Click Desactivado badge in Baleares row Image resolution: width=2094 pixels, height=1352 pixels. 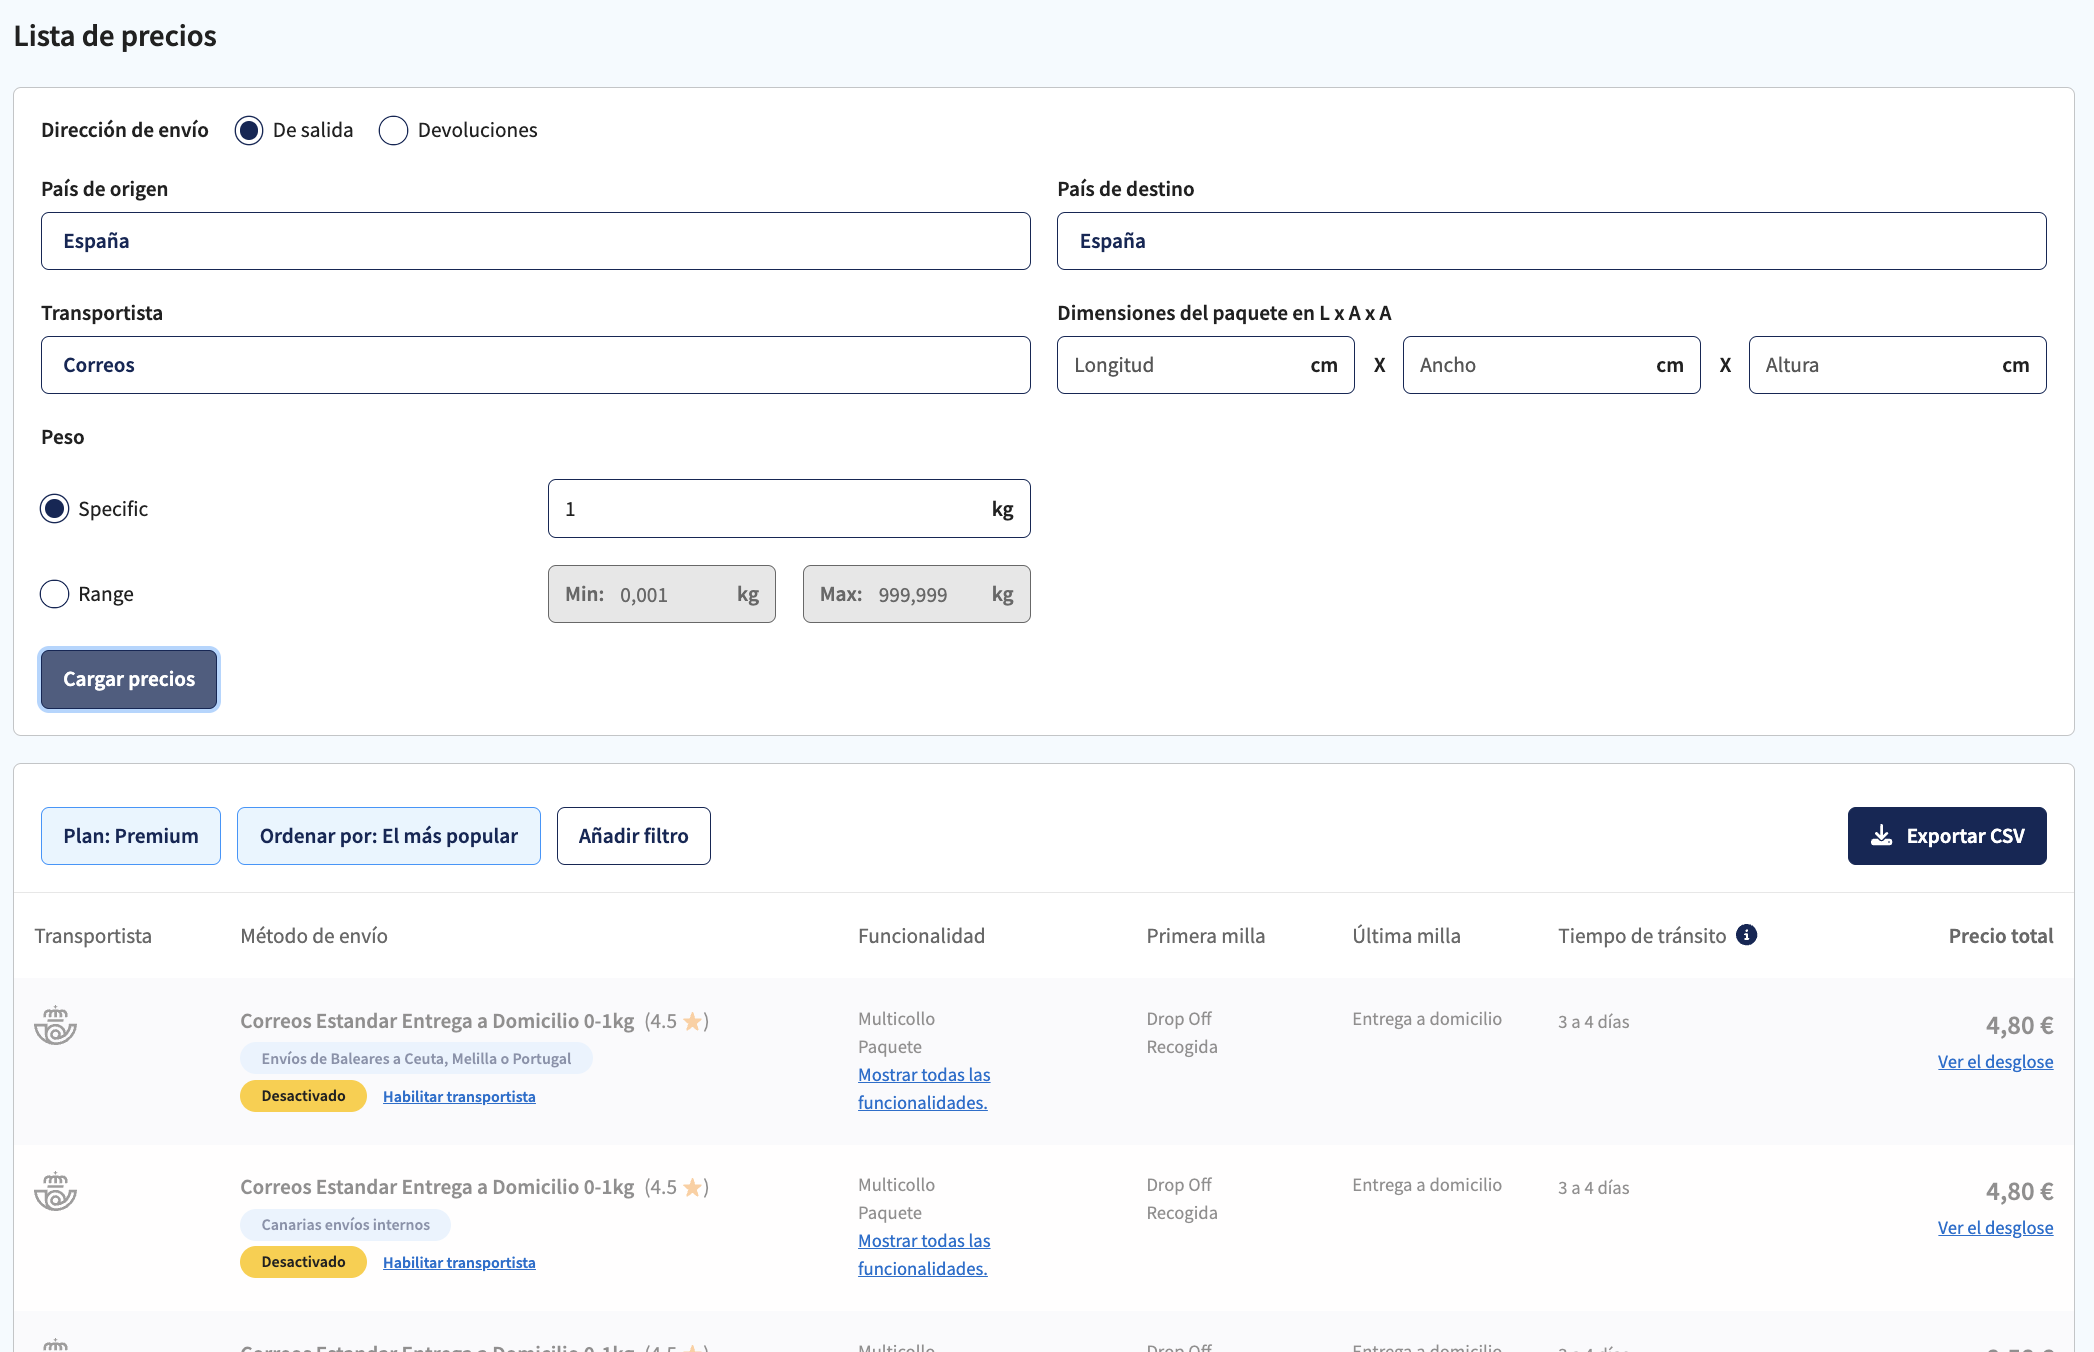(x=303, y=1096)
